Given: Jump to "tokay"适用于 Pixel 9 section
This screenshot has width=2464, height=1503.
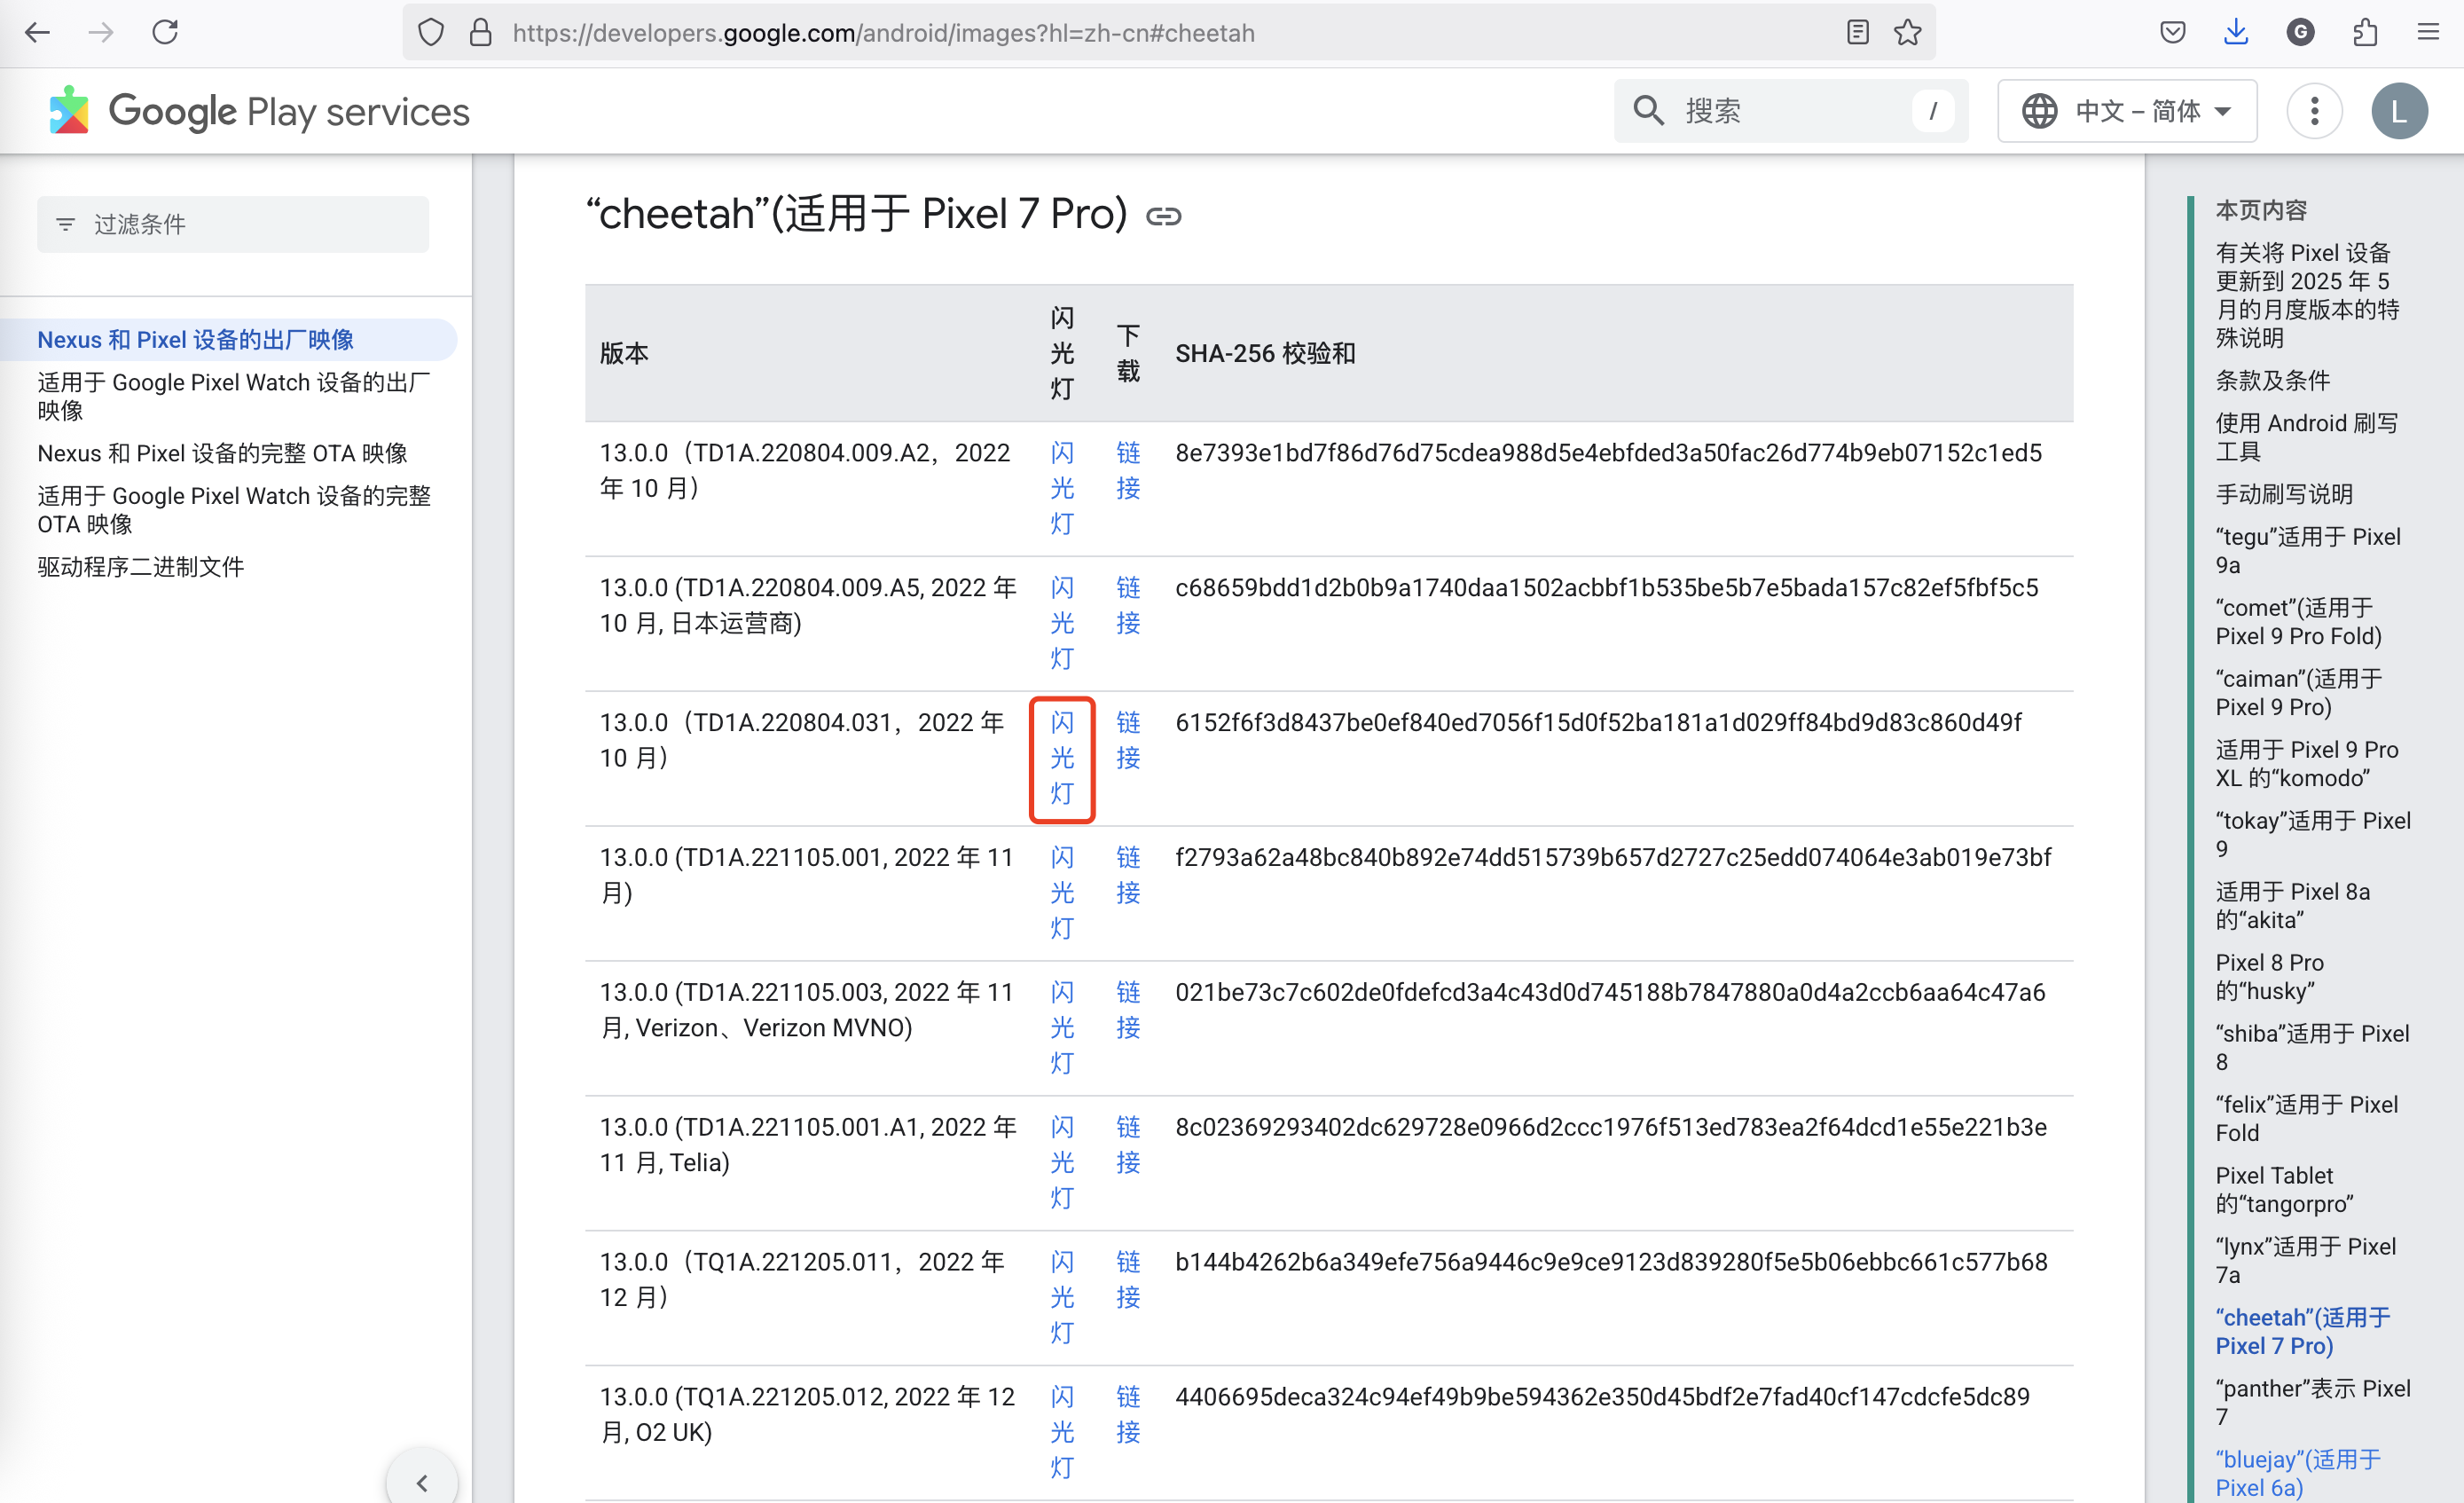Looking at the screenshot, I should tap(2313, 835).
